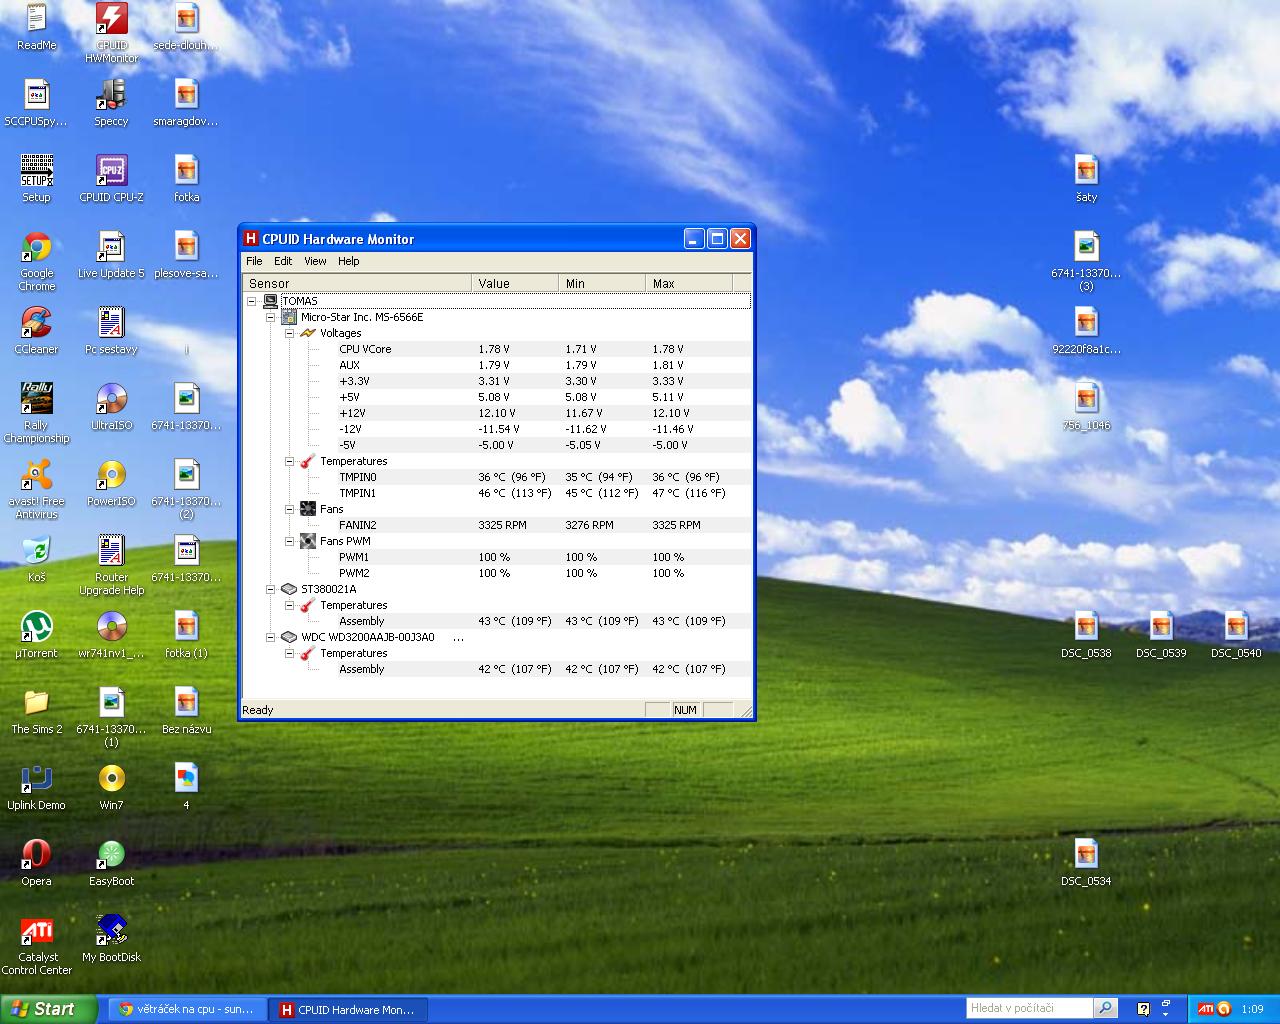Open the šaty image file

tap(1086, 179)
